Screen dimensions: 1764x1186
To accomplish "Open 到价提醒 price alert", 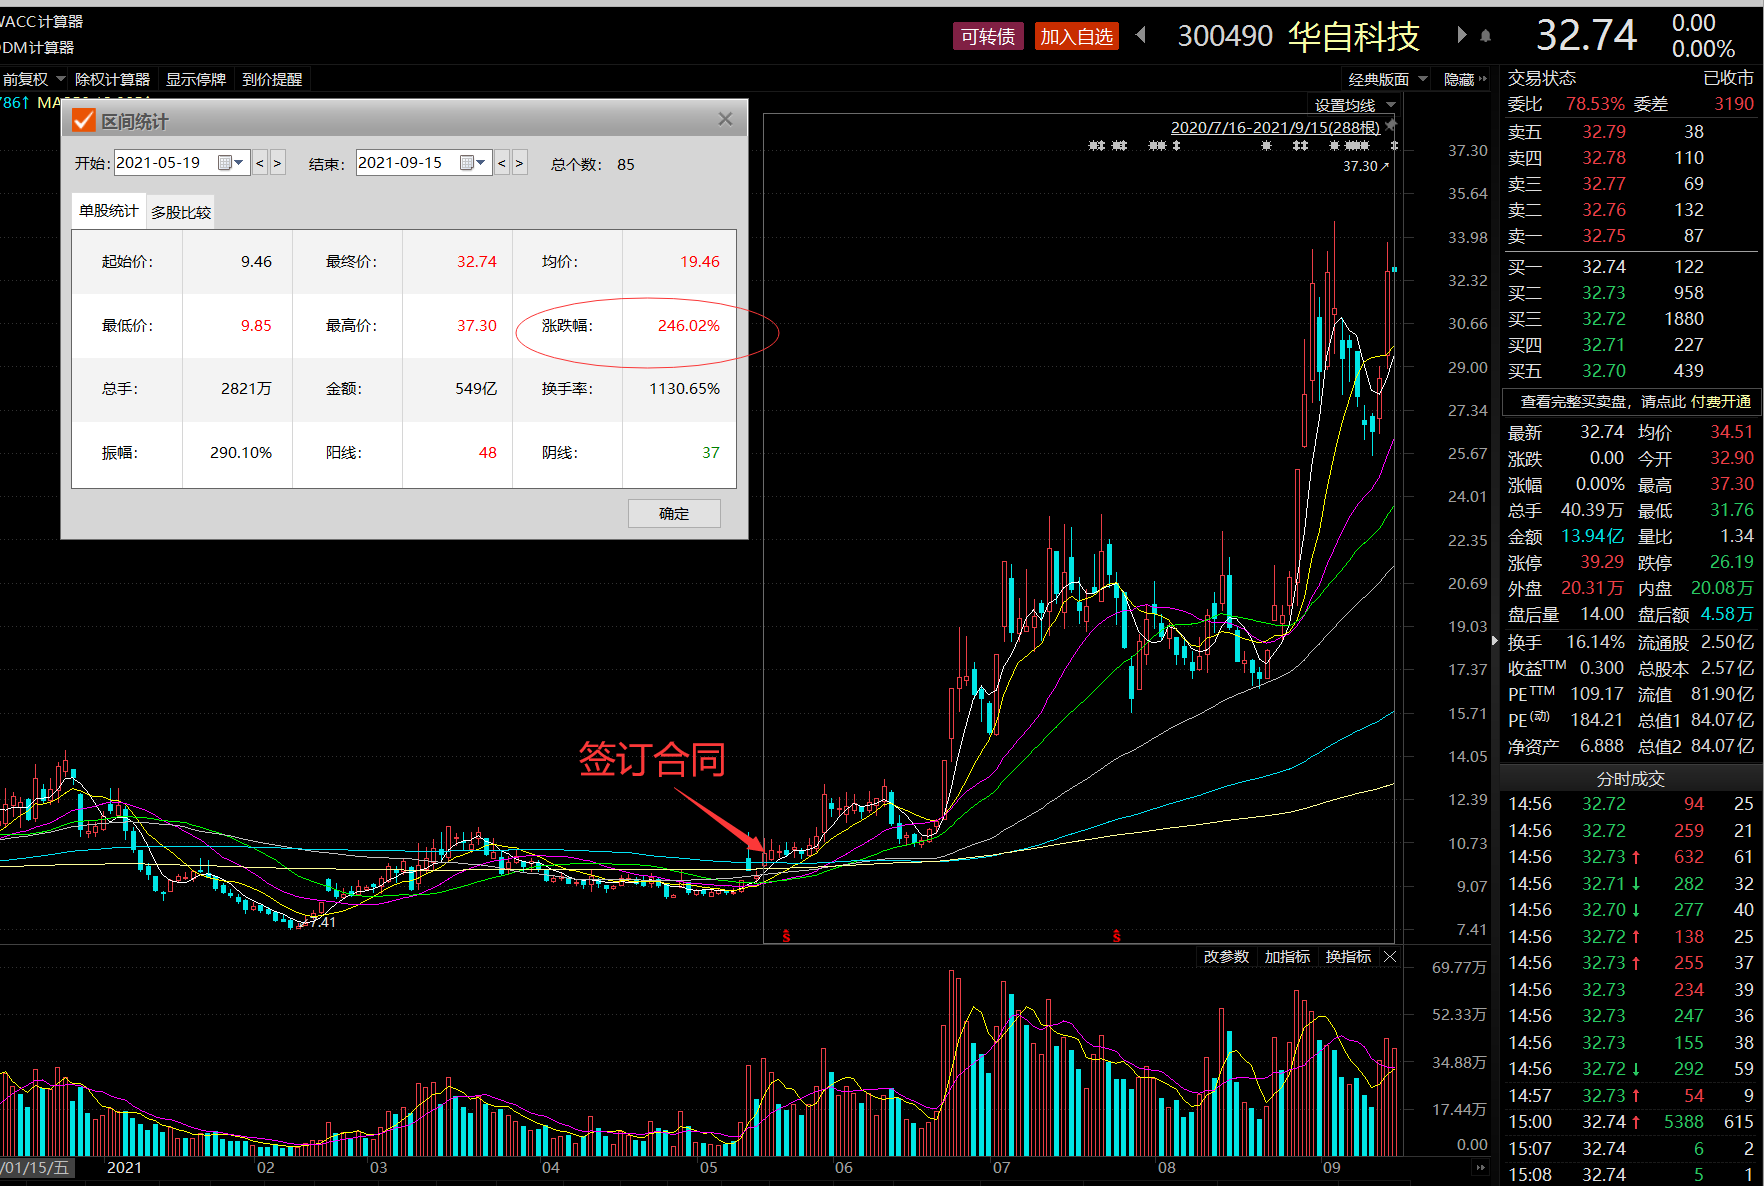I will pos(272,79).
